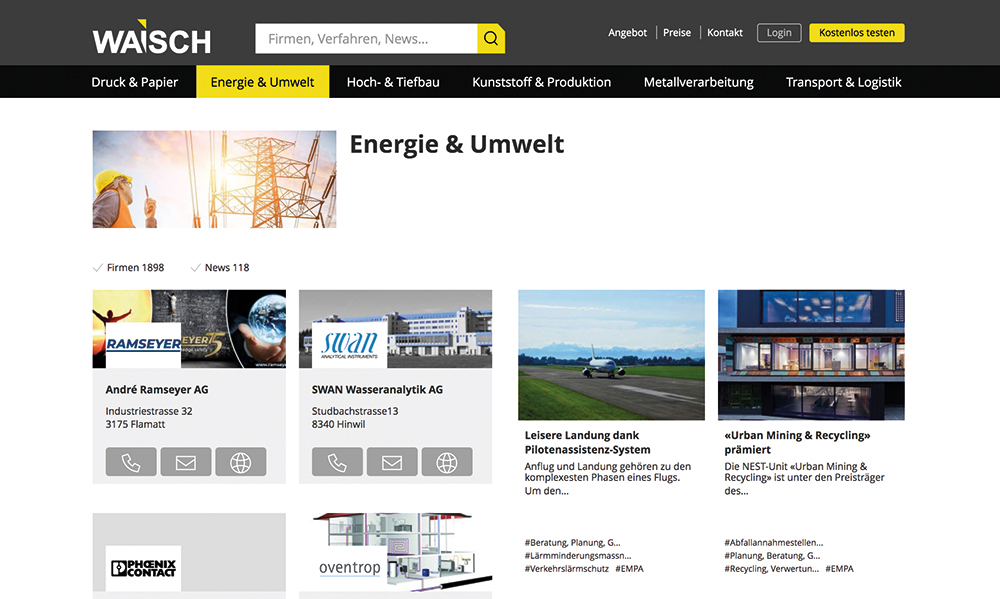This screenshot has height=599, width=1000.
Task: Open the Hoch- & Tiefbau category
Action: pyautogui.click(x=393, y=82)
